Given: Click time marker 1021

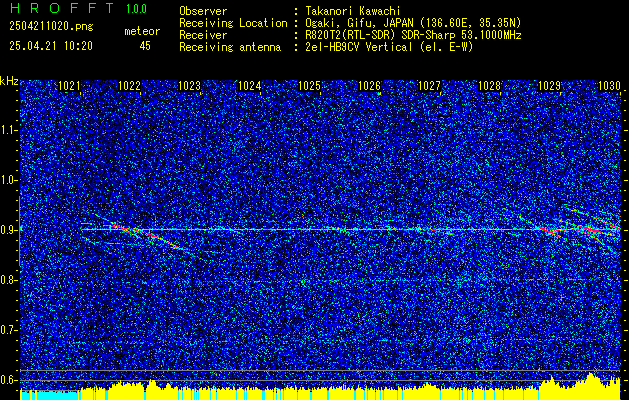Looking at the screenshot, I should point(69,86).
